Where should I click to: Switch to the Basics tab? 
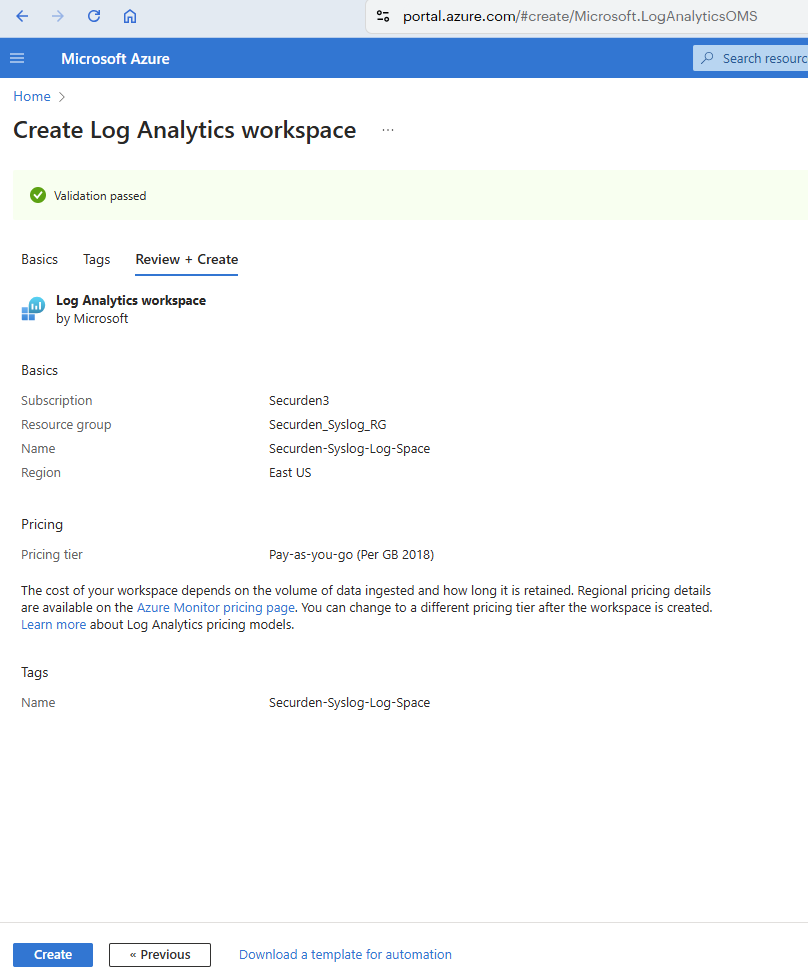tap(39, 259)
